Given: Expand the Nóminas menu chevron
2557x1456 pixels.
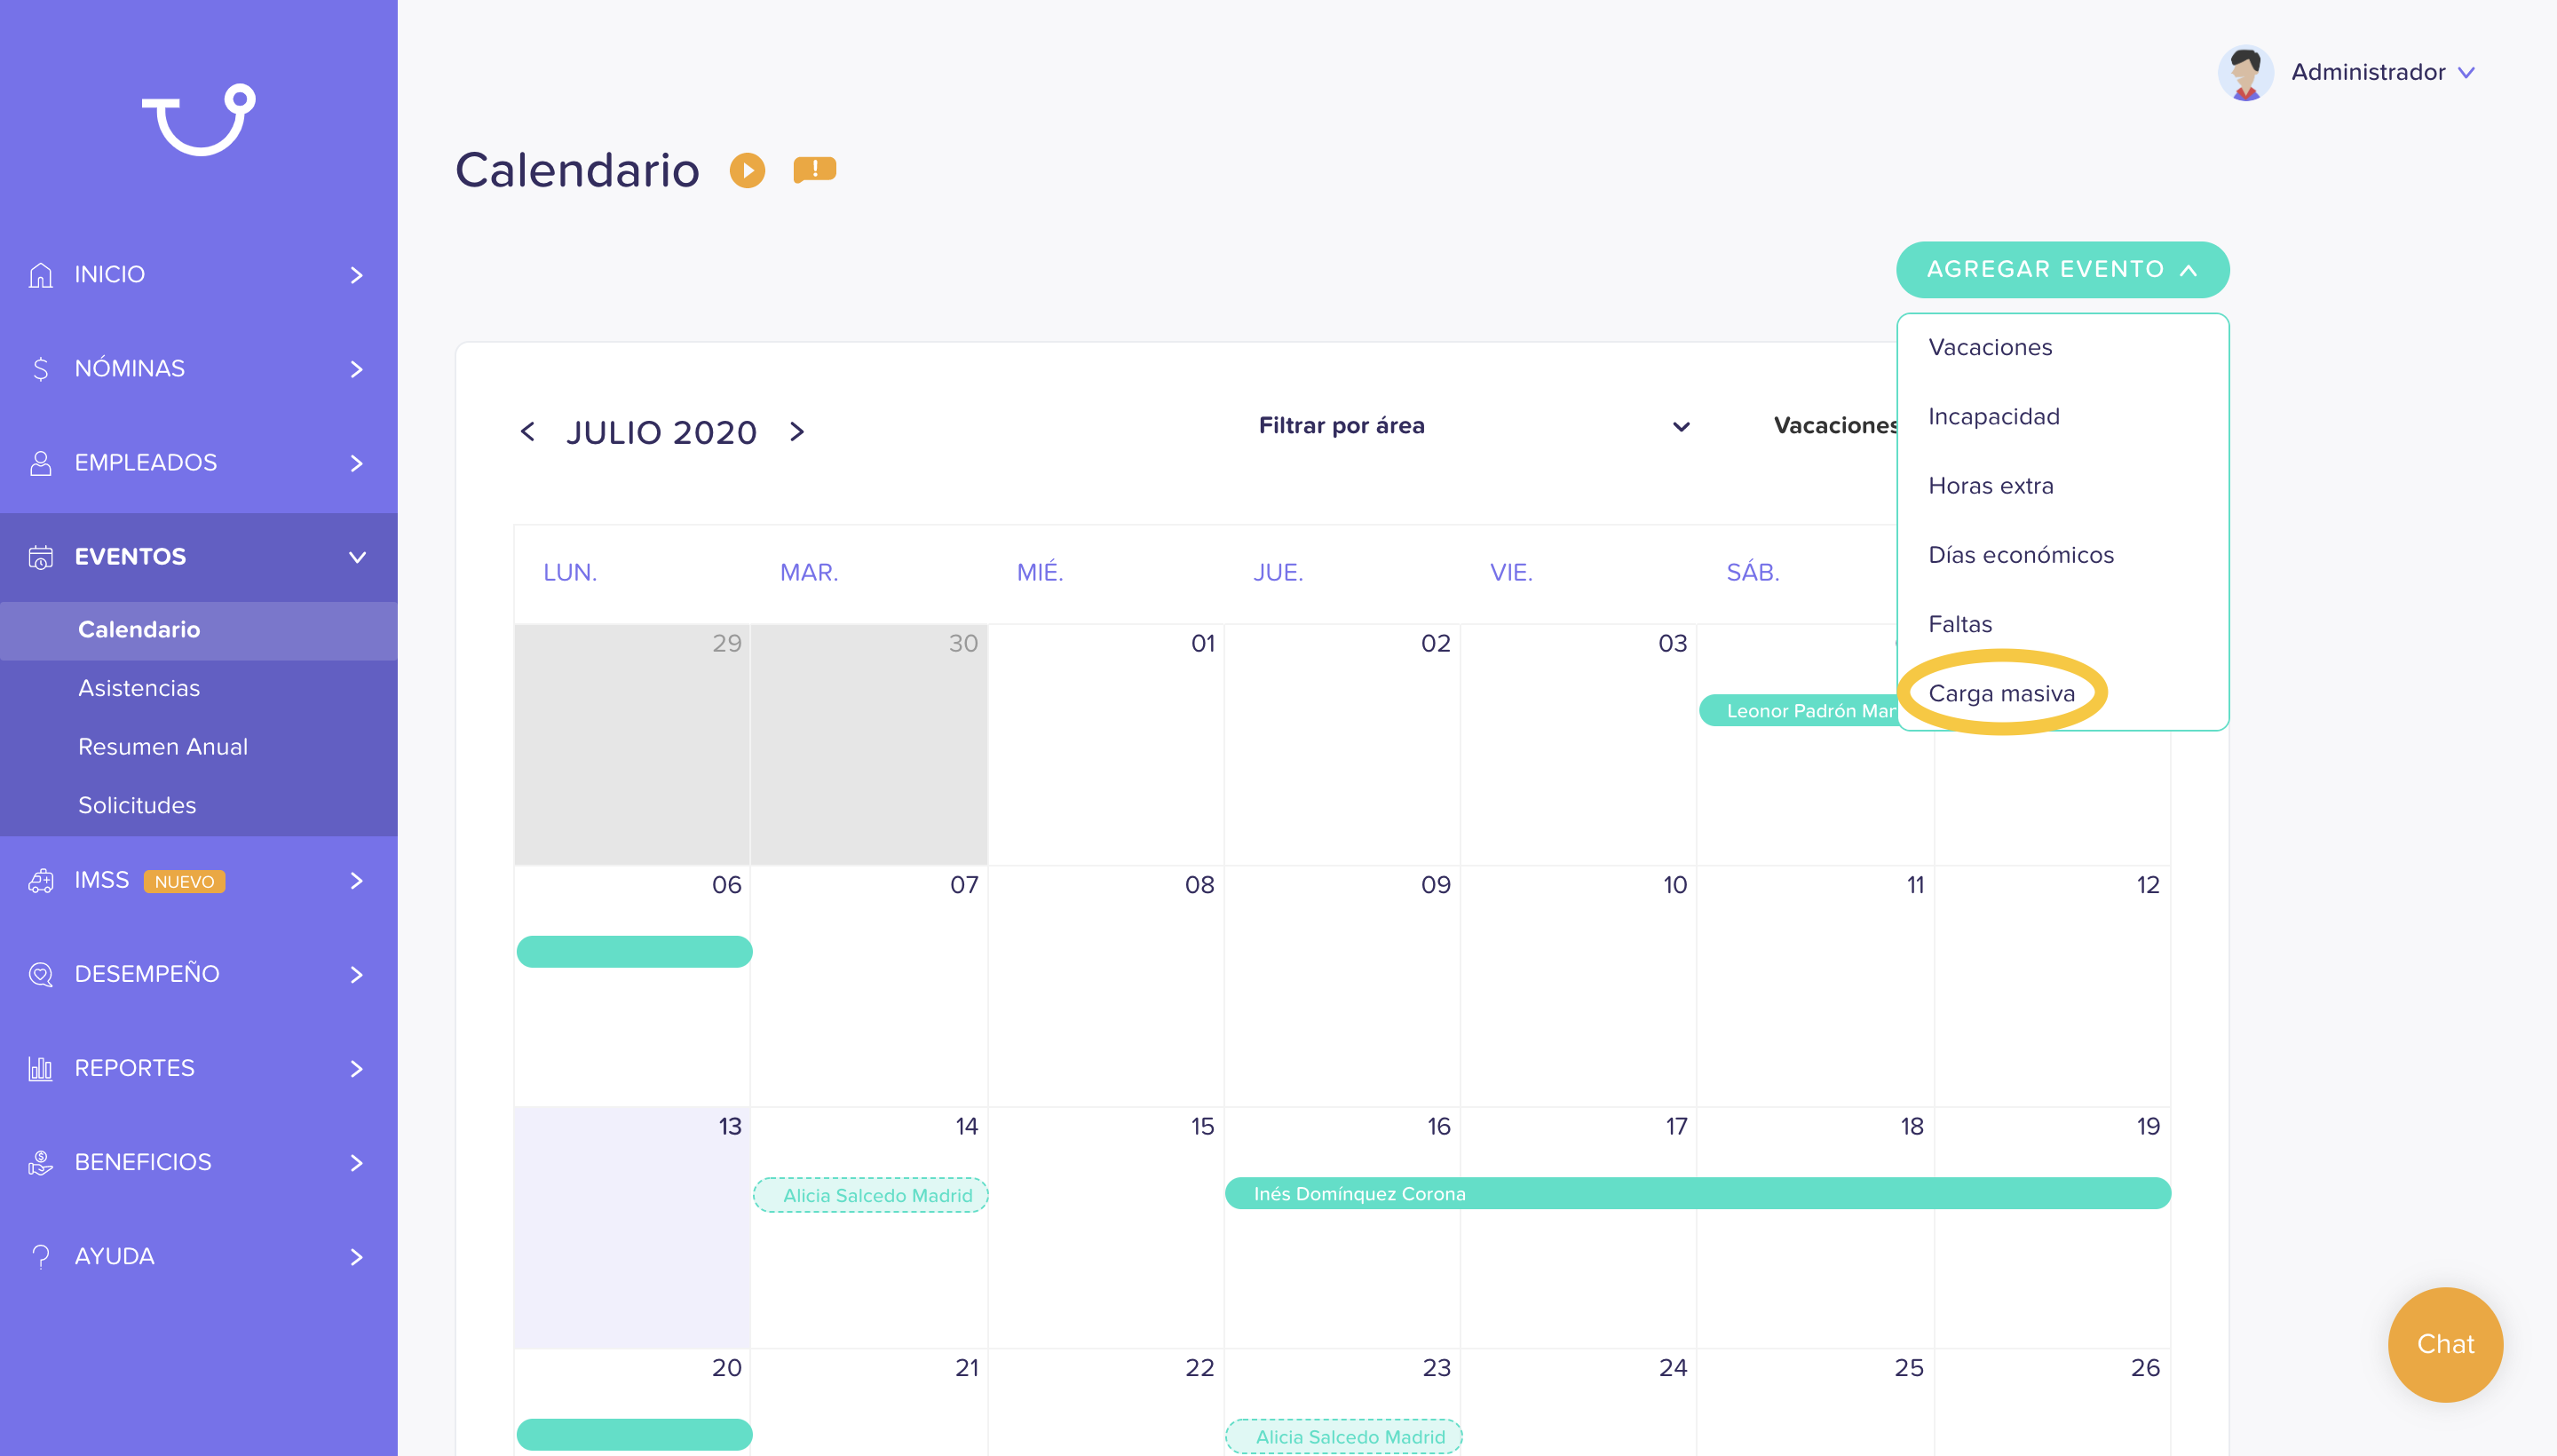Looking at the screenshot, I should (x=356, y=369).
